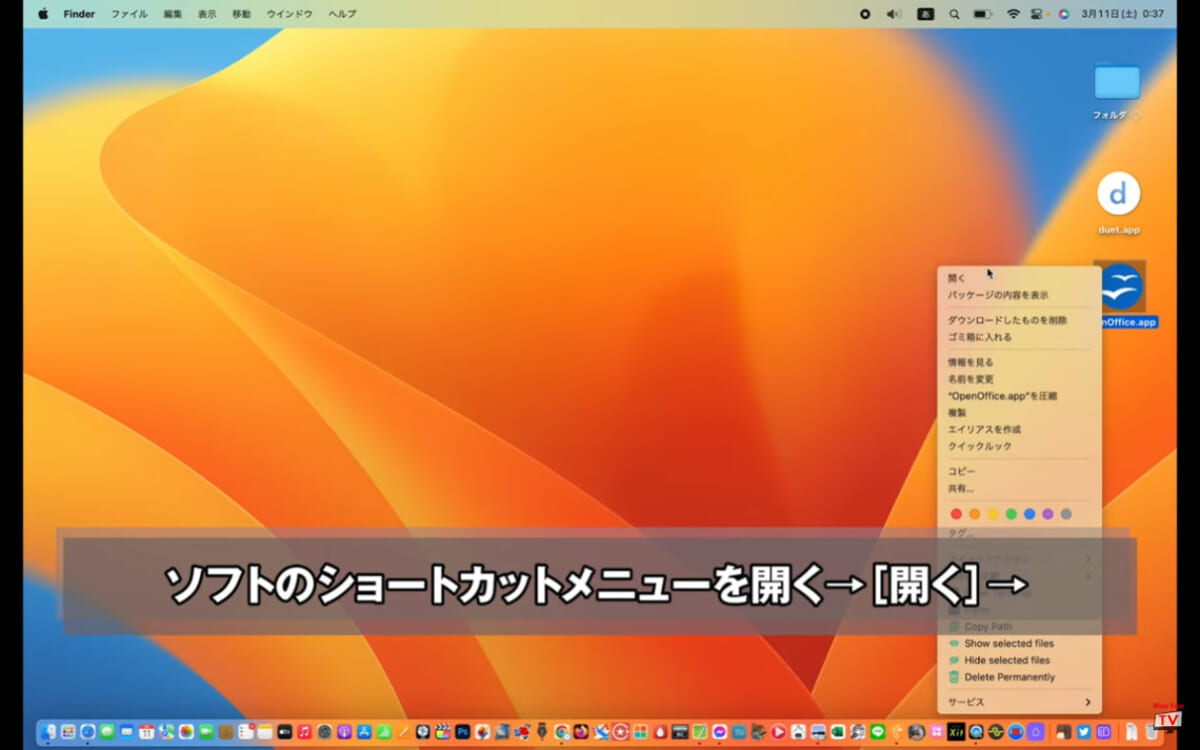The image size is (1200, 750).
Task: Apply the gray tag color
Action: tap(1066, 514)
